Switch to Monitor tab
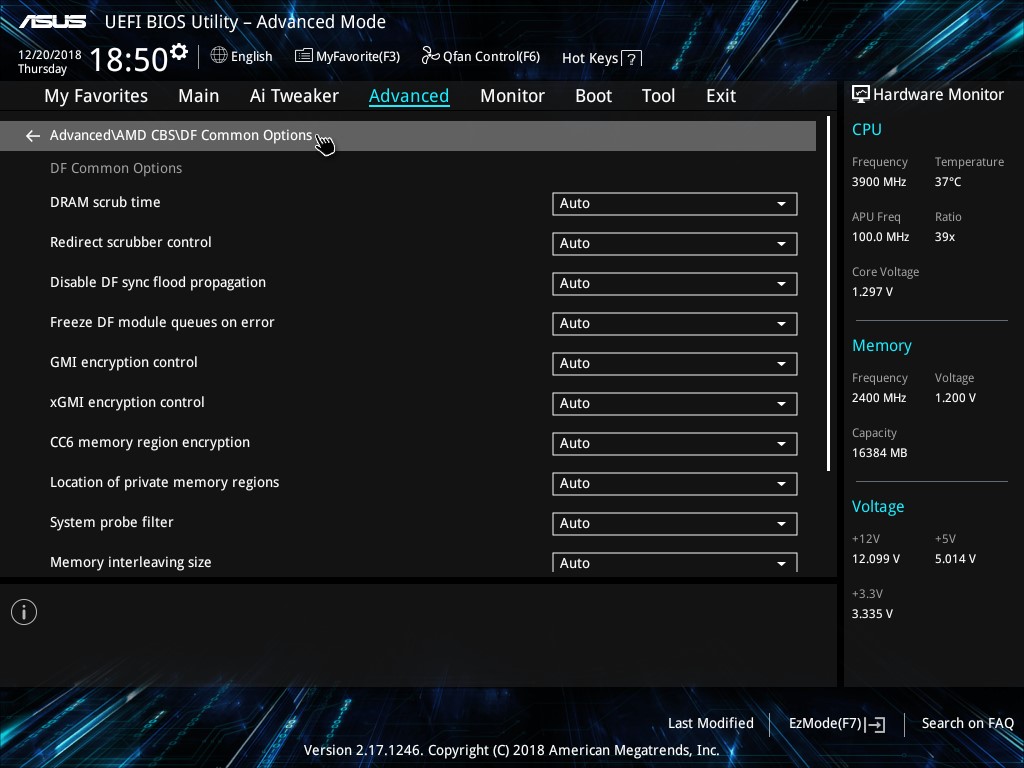The image size is (1024, 768). click(512, 96)
